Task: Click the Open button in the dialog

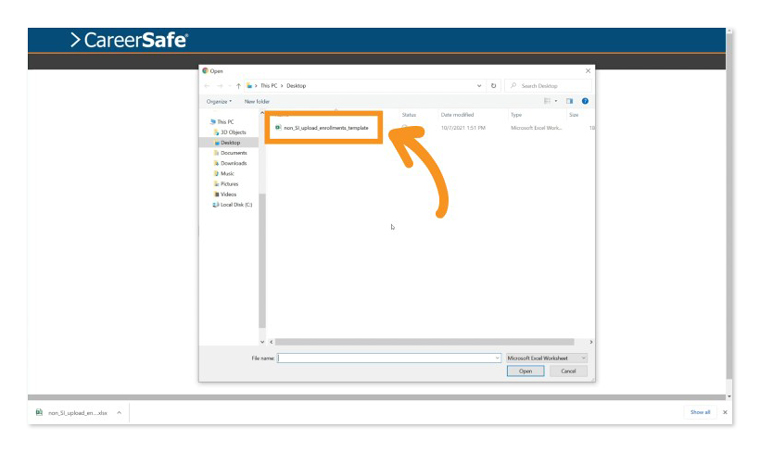Action: pos(525,371)
